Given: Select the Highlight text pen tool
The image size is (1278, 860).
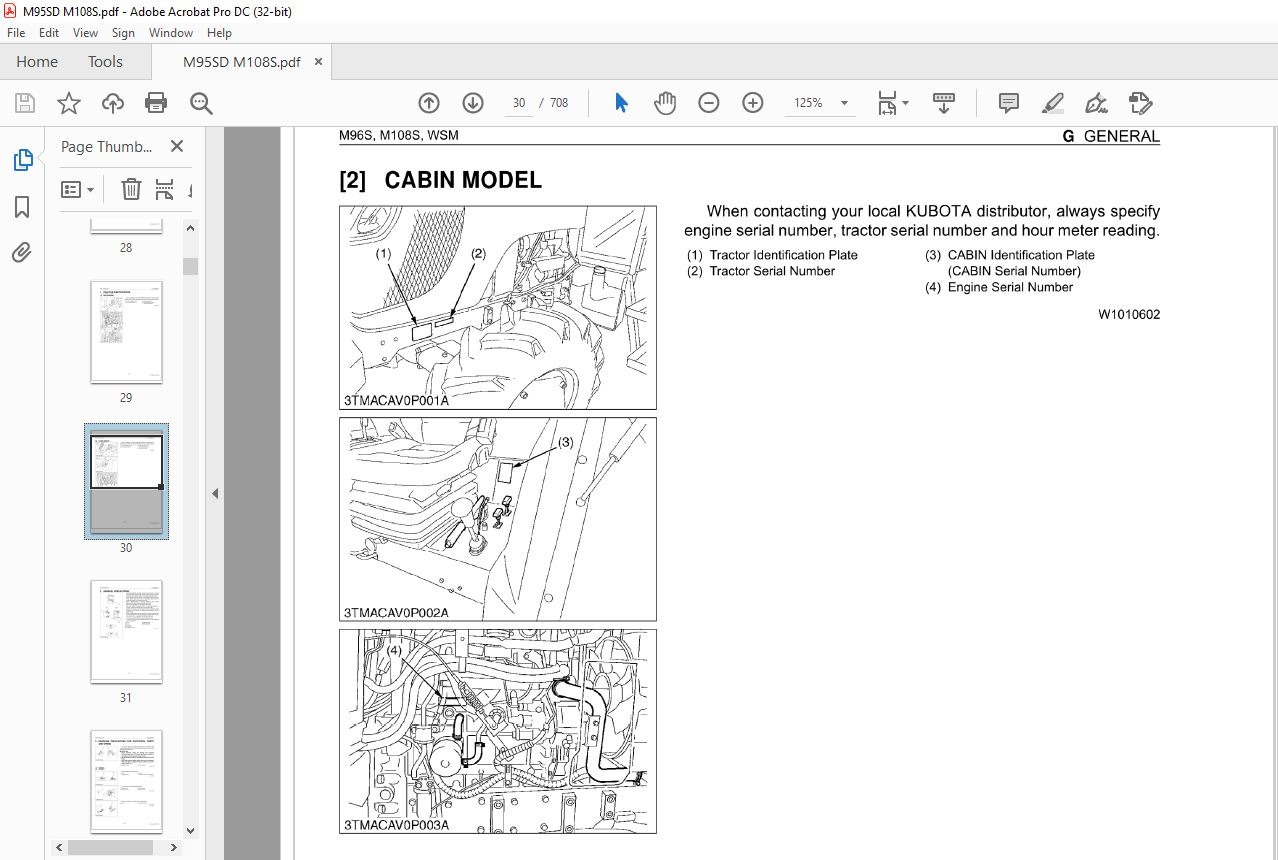Looking at the screenshot, I should coord(1052,103).
